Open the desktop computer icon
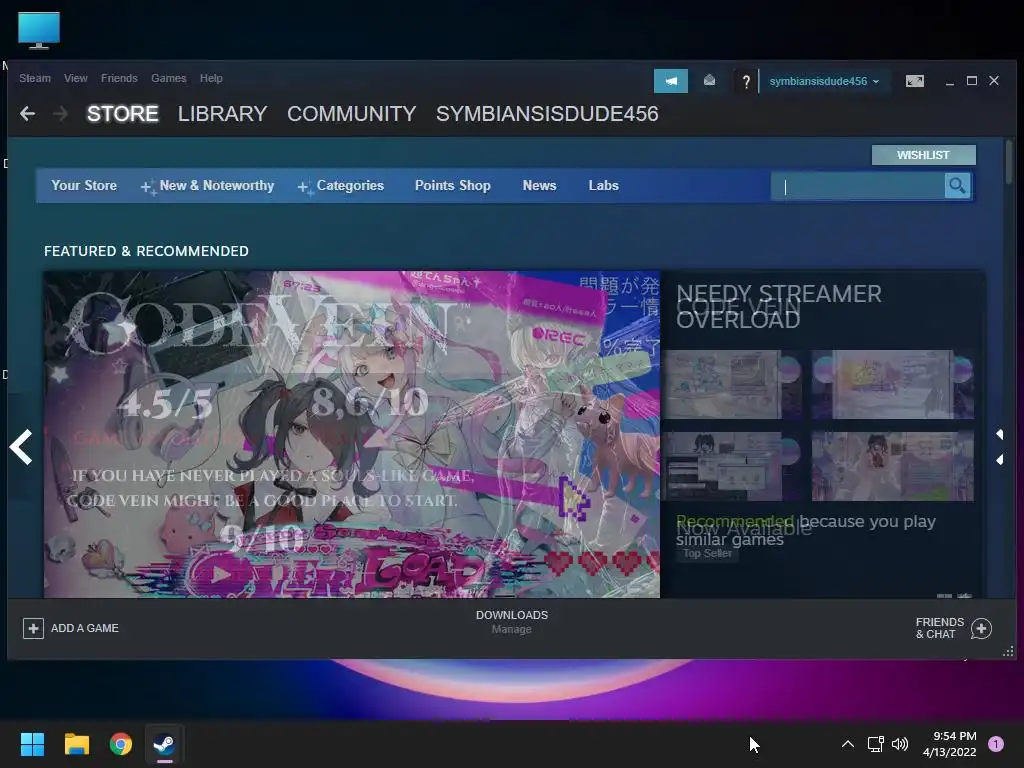 [x=39, y=30]
